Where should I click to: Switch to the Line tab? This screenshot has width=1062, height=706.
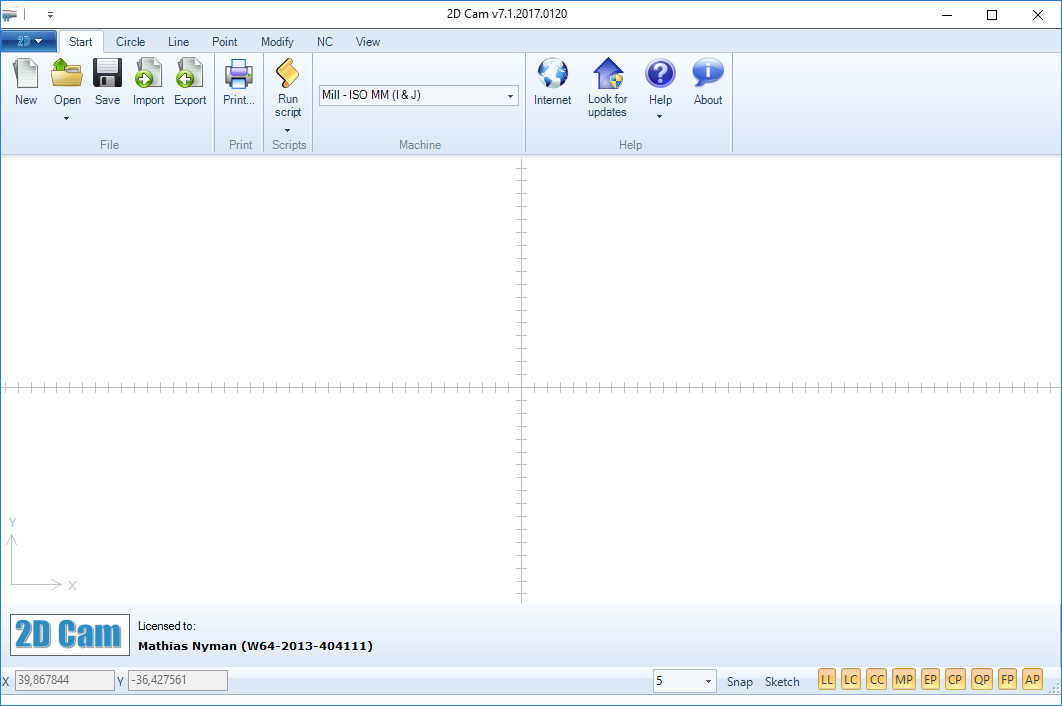[178, 42]
